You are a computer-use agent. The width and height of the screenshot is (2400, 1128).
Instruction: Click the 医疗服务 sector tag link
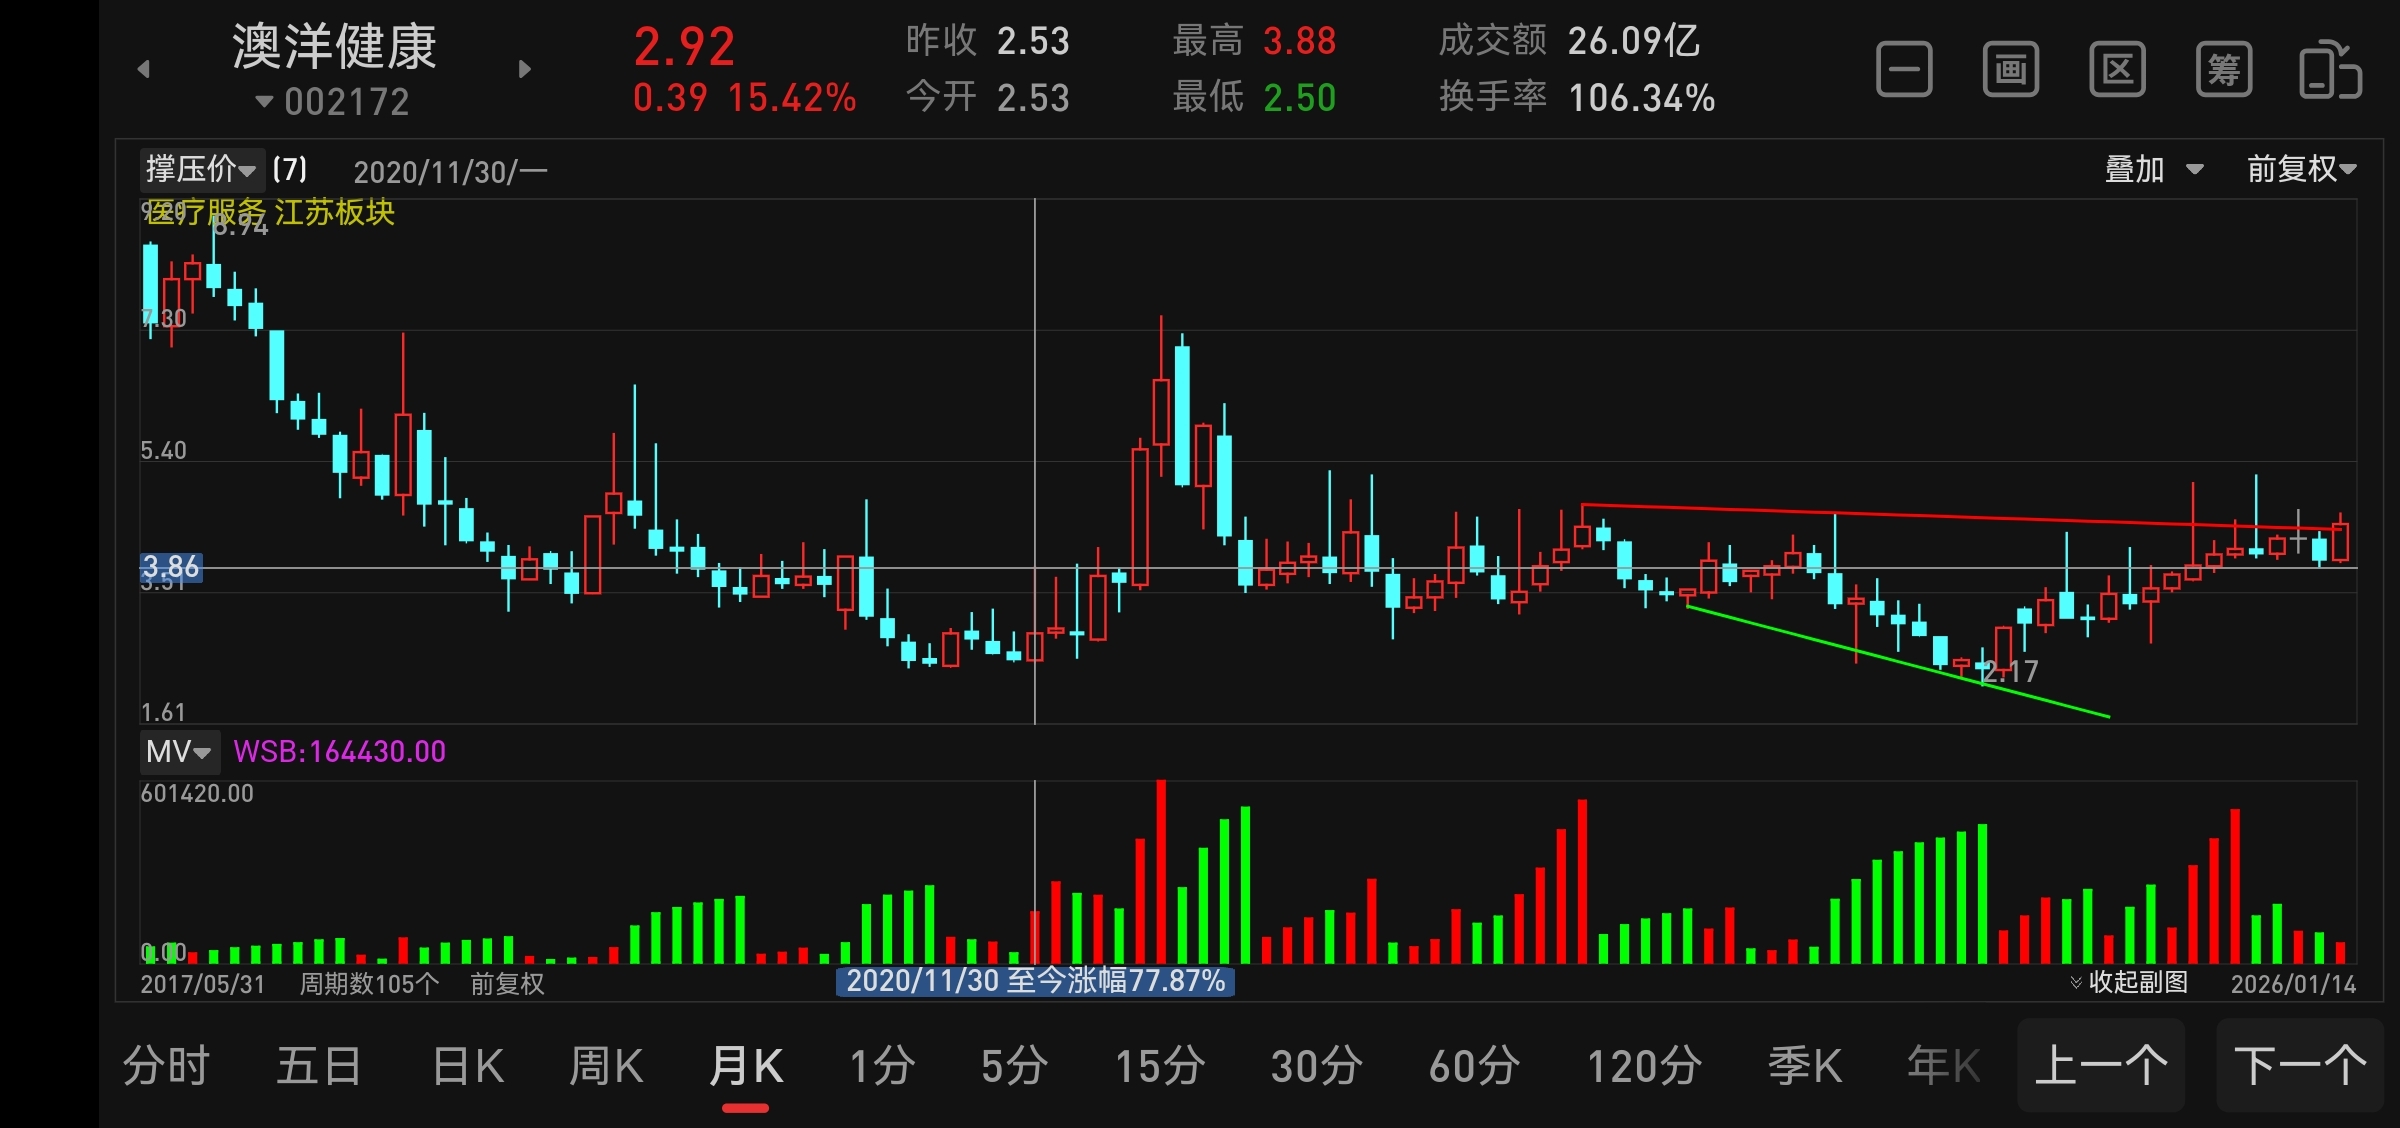point(205,212)
